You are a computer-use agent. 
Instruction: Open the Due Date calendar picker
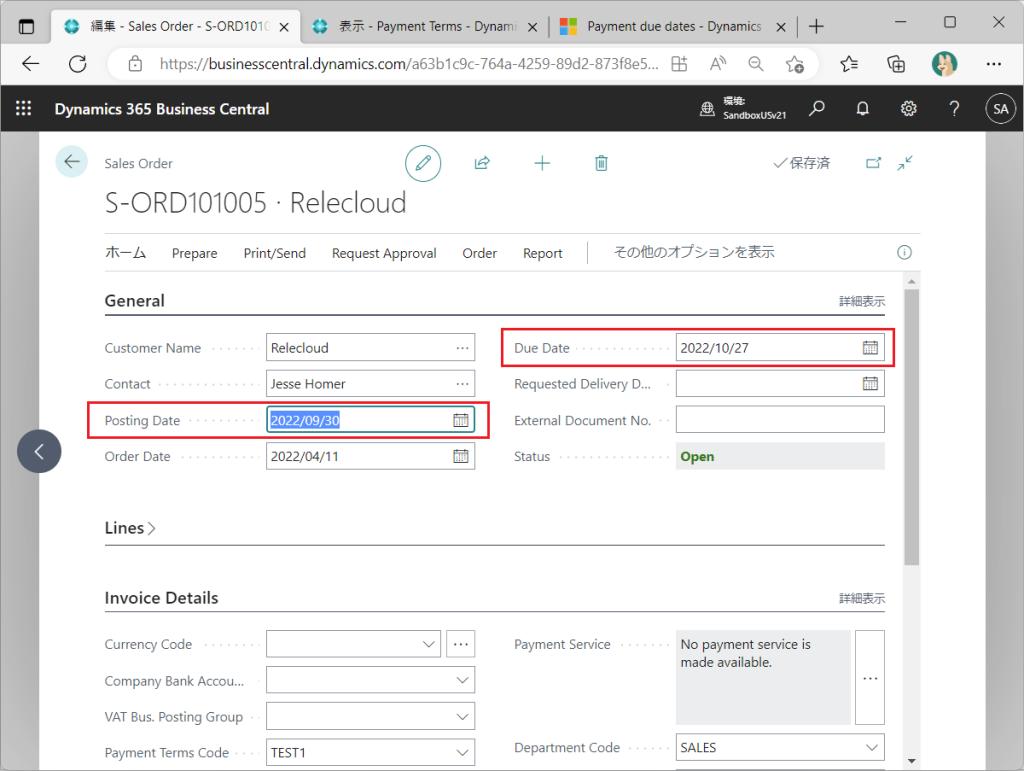pyautogui.click(x=870, y=348)
